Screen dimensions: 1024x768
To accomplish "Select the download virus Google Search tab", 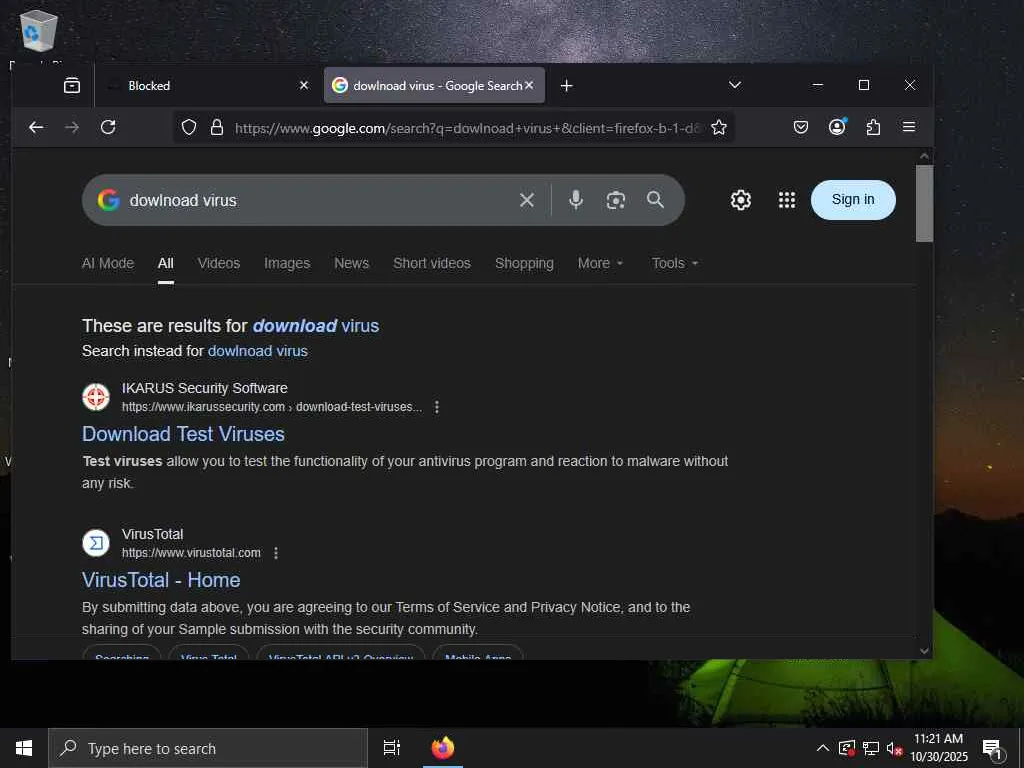I will [434, 86].
